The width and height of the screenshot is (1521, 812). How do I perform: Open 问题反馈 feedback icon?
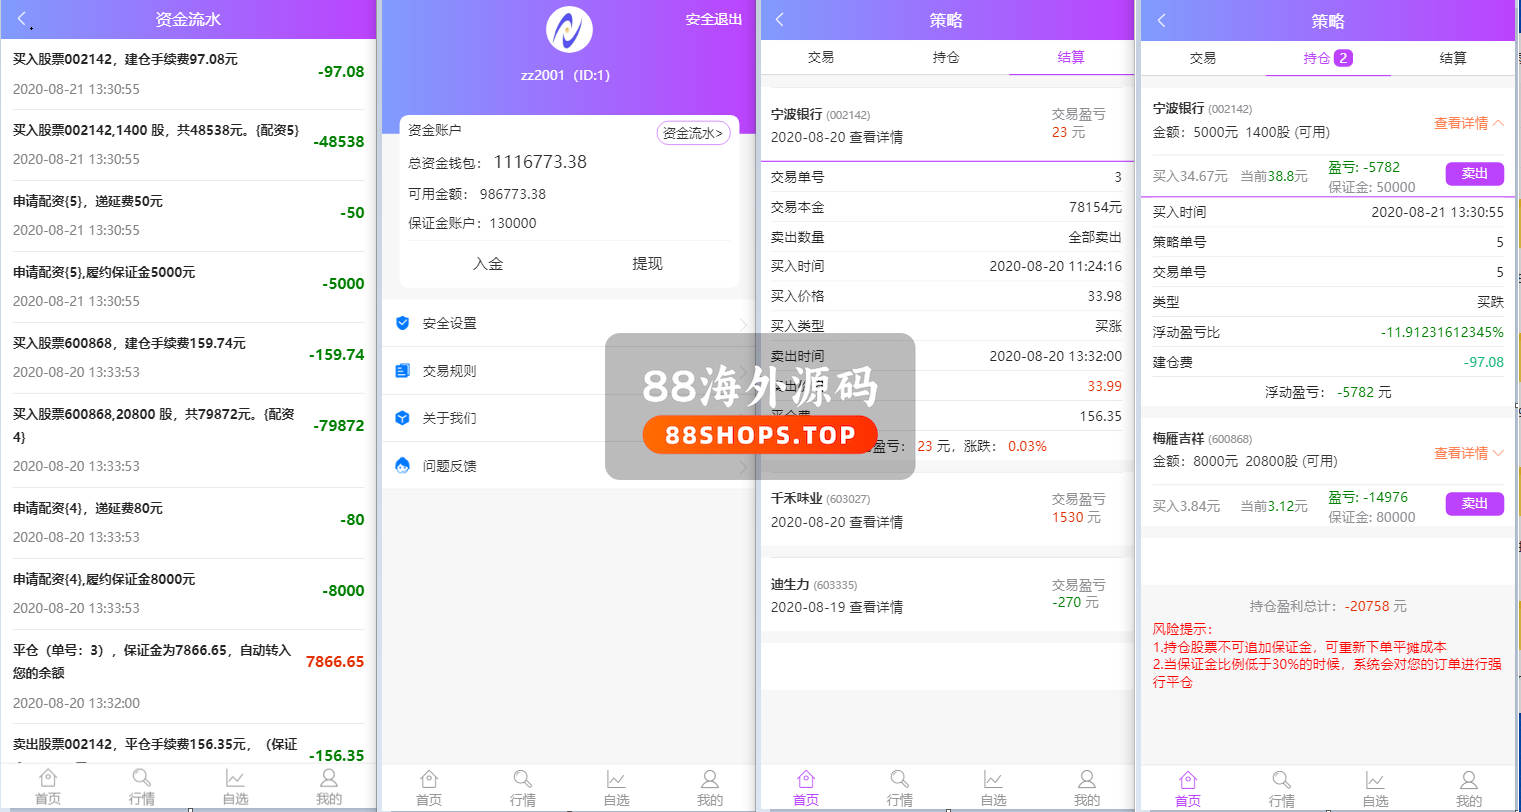[403, 466]
